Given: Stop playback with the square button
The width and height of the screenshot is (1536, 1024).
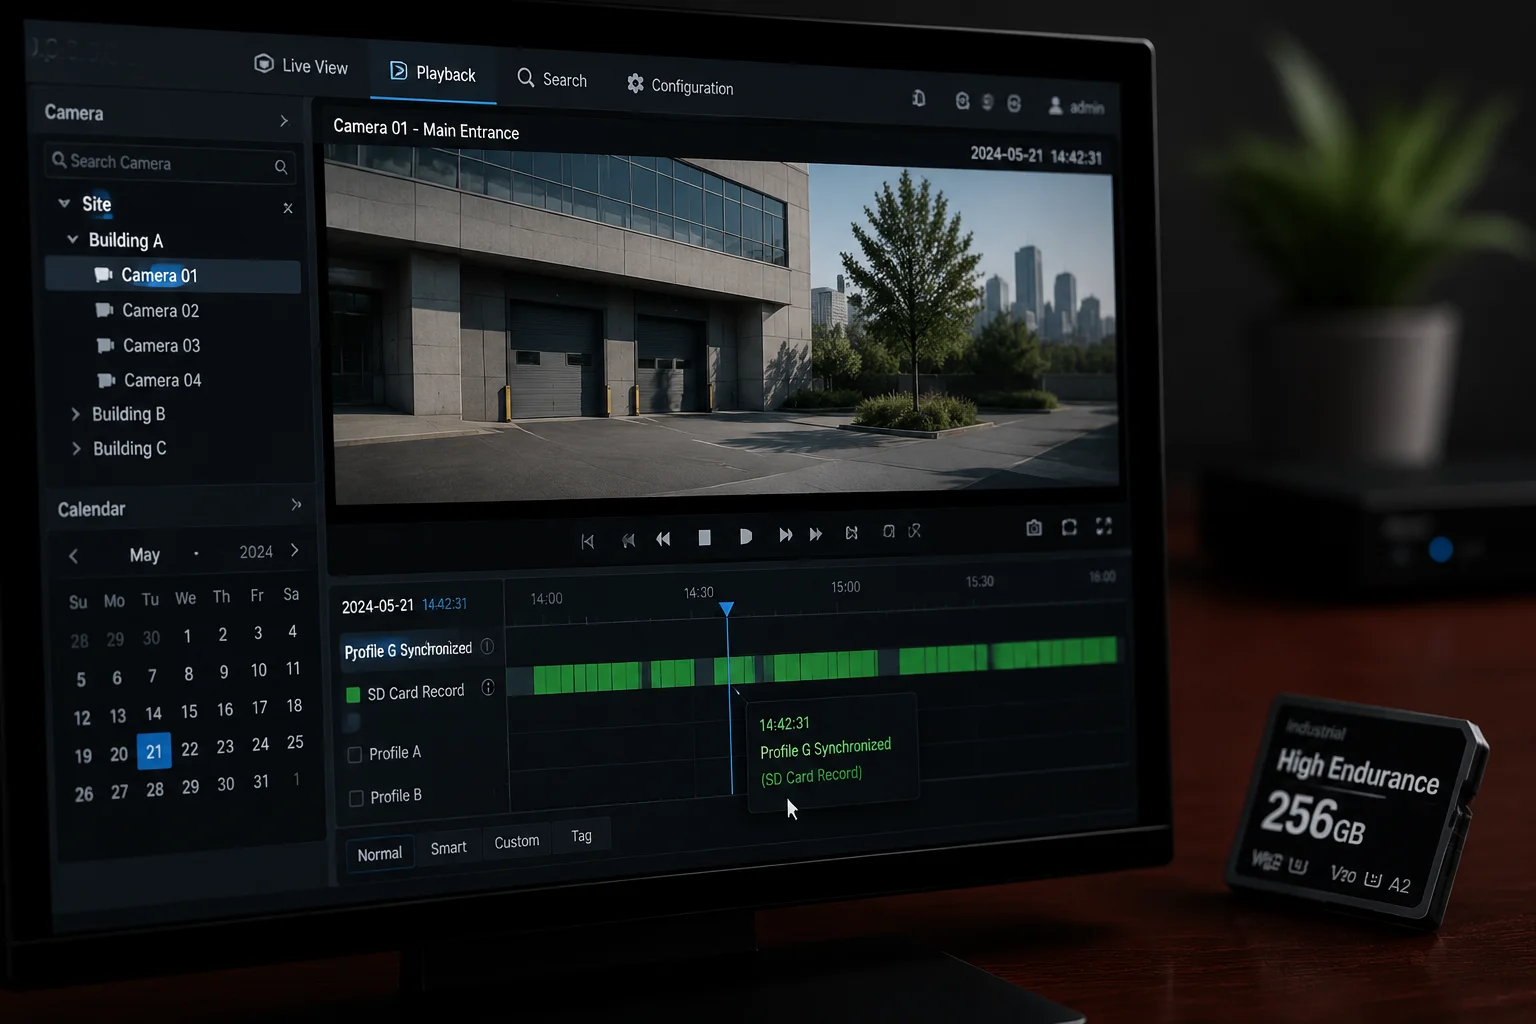Looking at the screenshot, I should pyautogui.click(x=704, y=538).
